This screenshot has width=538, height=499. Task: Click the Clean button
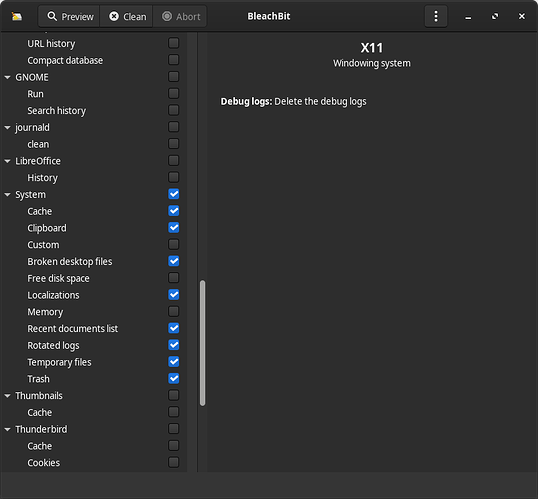(127, 16)
